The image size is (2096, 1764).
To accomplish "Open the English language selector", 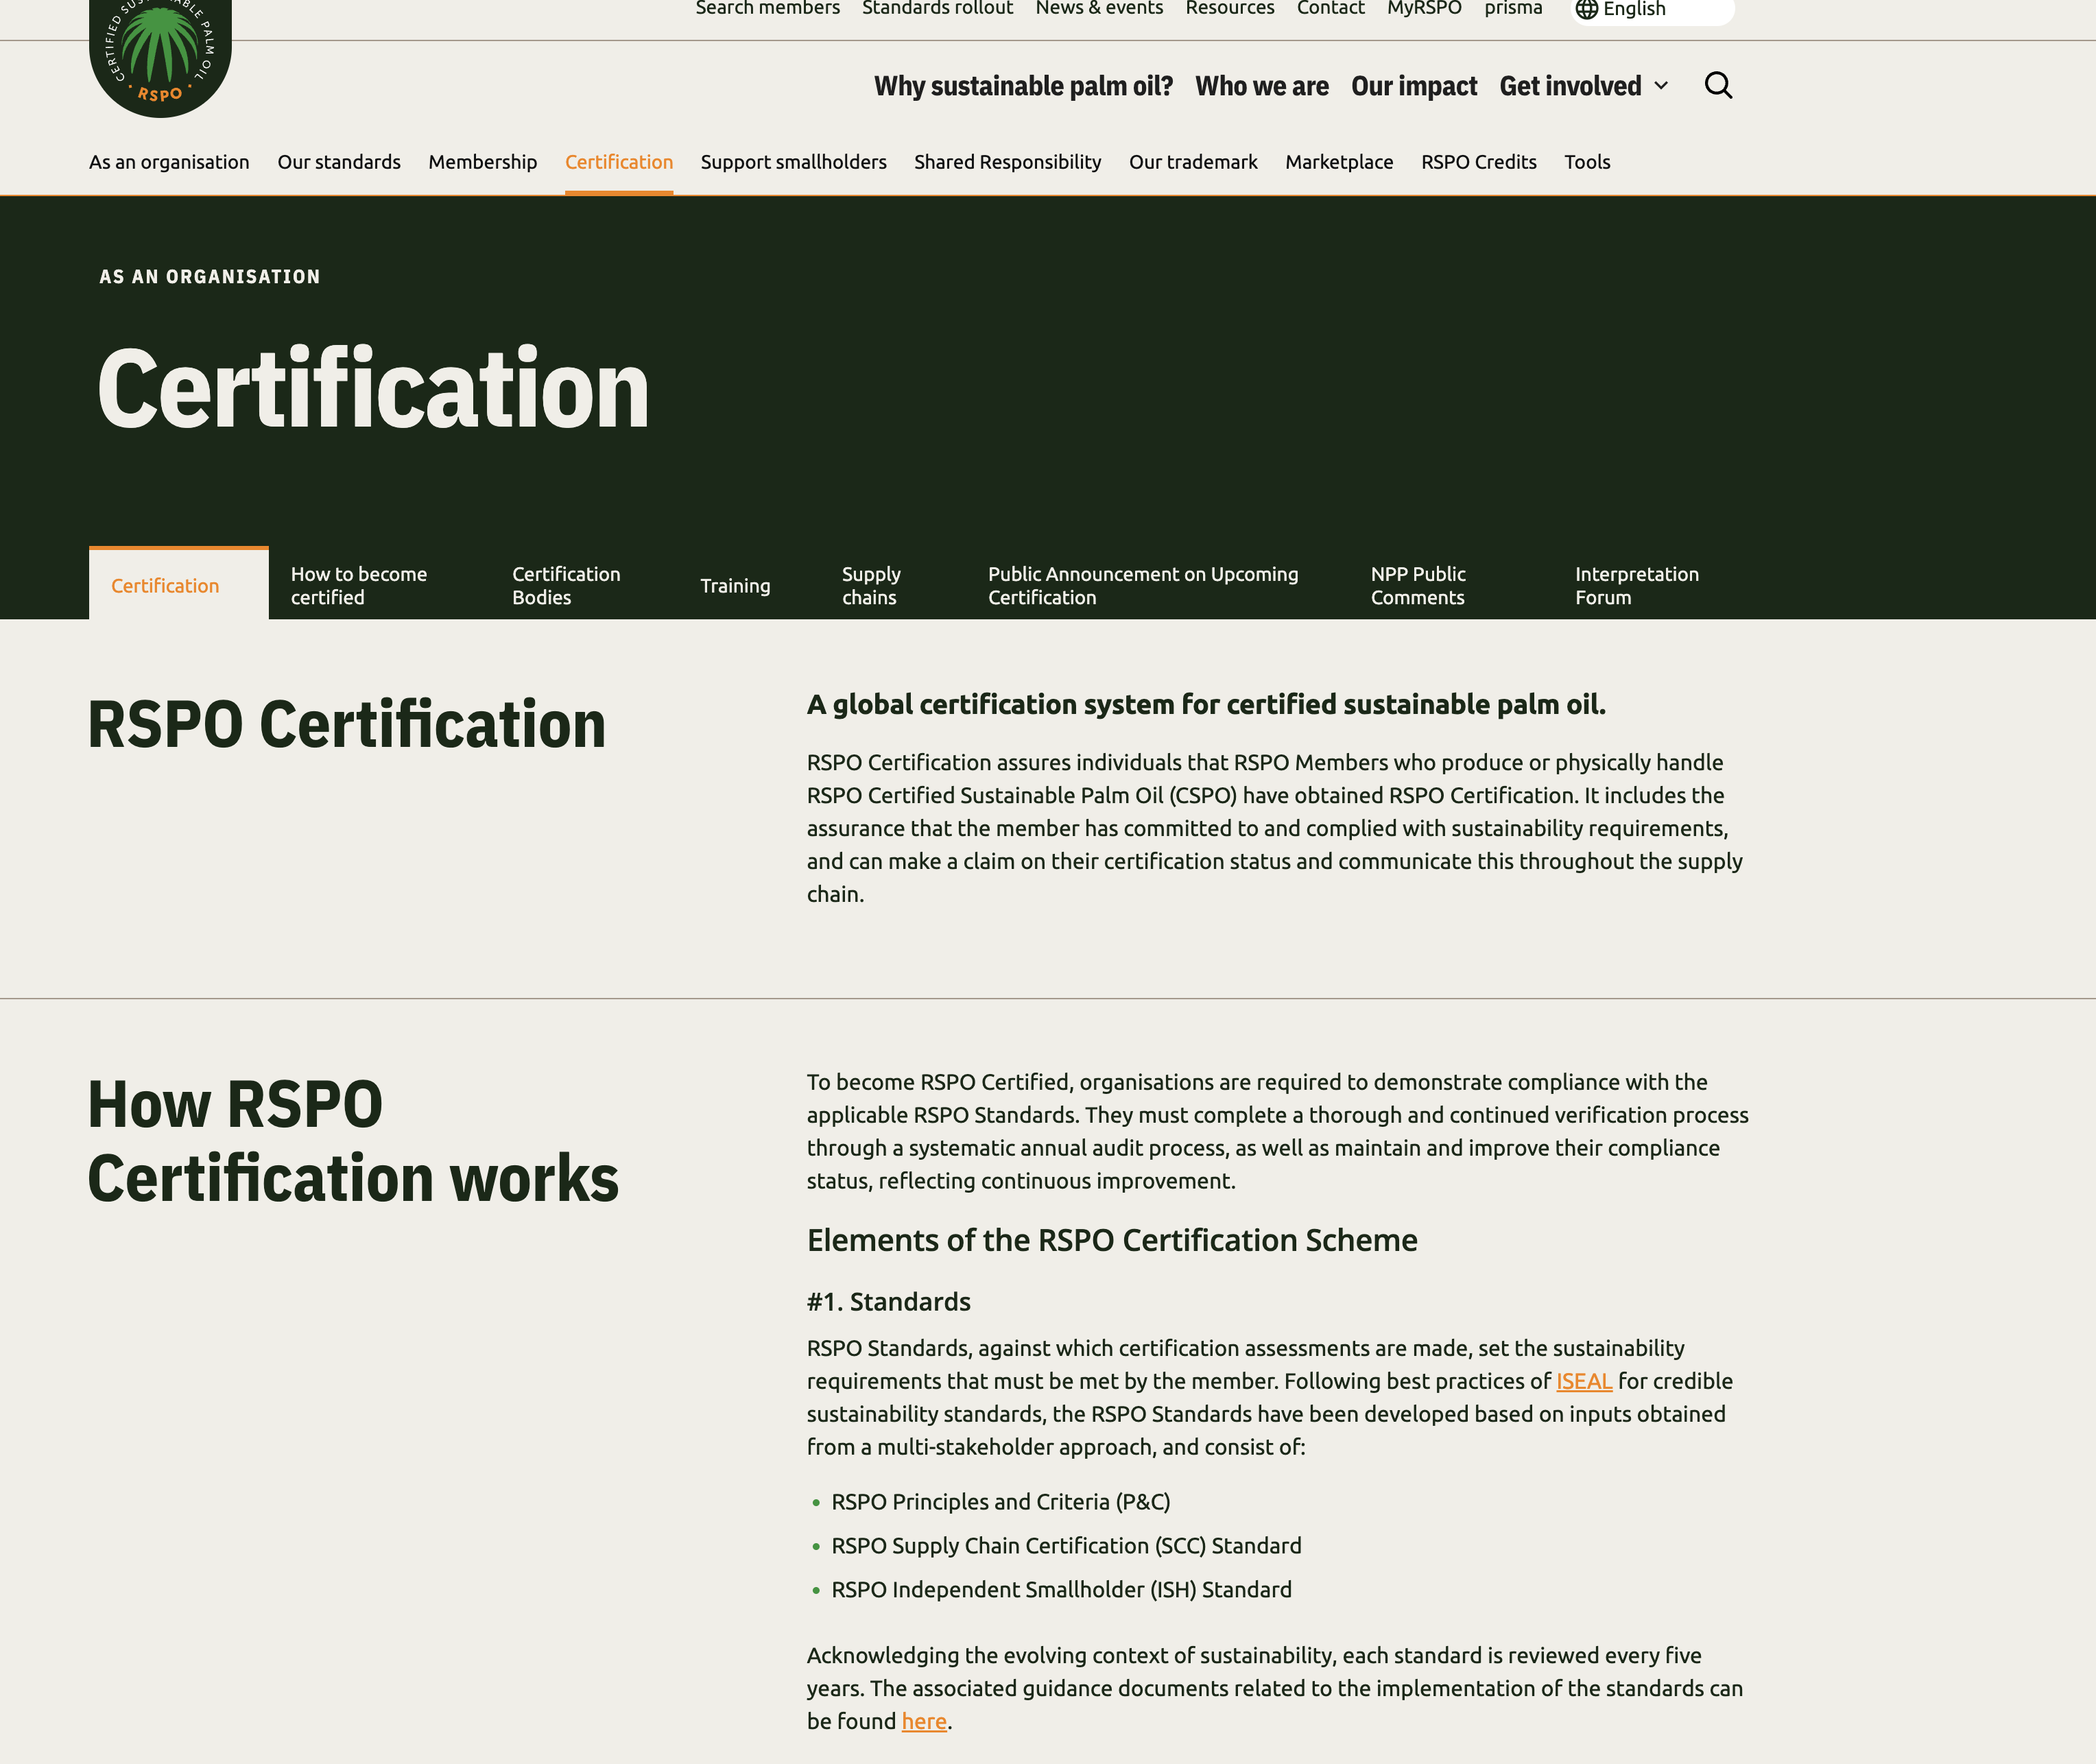I will (1652, 9).
